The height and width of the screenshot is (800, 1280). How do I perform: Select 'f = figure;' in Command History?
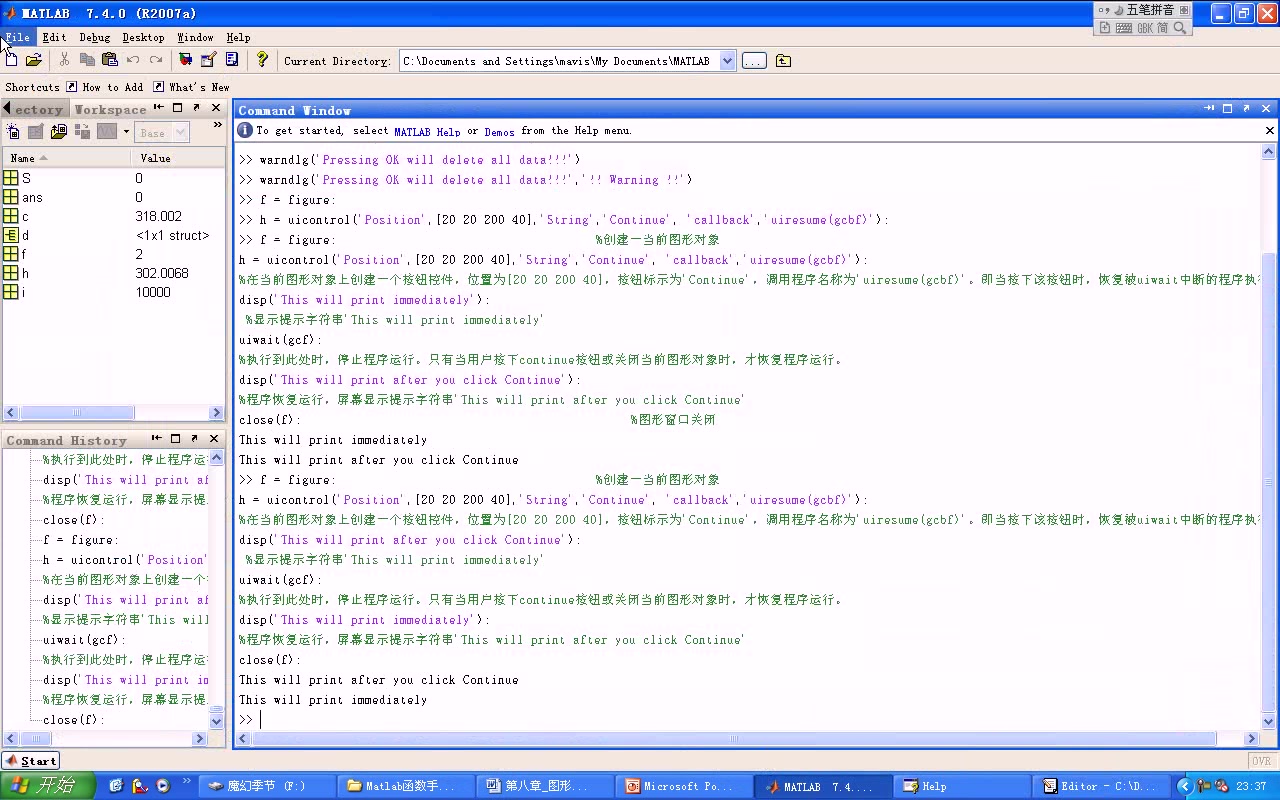81,540
